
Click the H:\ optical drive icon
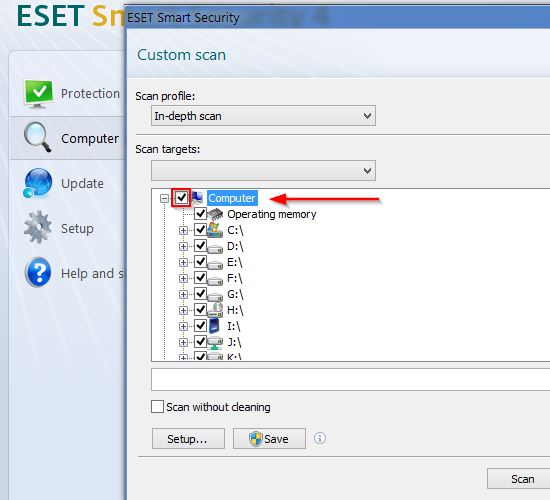215,310
